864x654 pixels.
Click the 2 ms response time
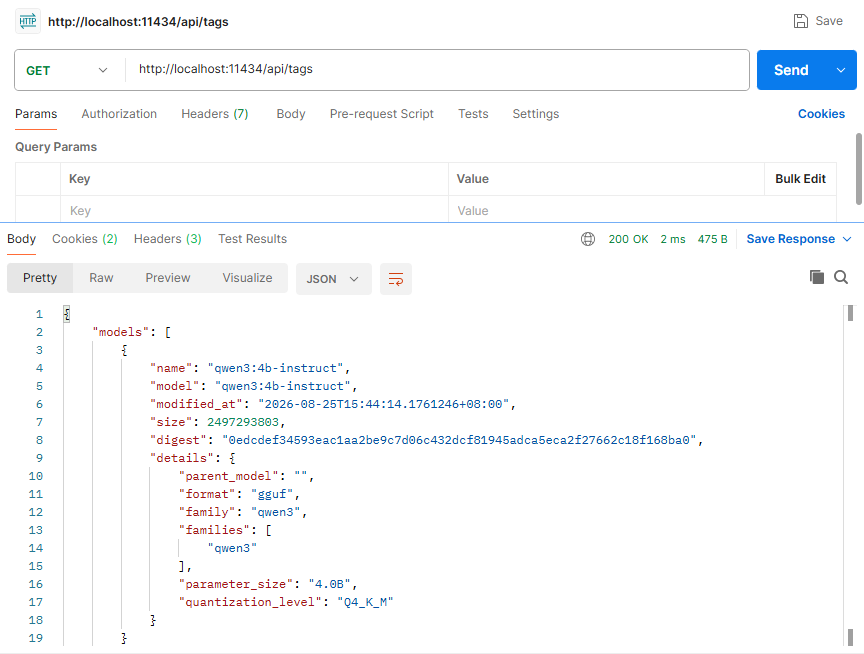click(x=673, y=239)
